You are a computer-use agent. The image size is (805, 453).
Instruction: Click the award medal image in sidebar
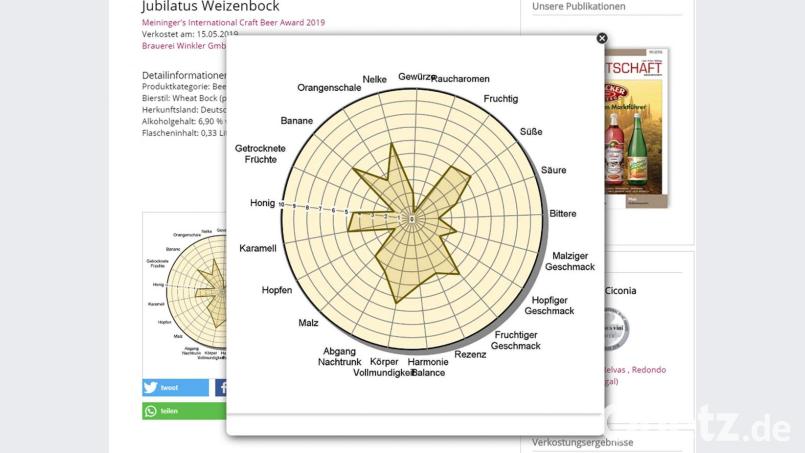pos(617,329)
